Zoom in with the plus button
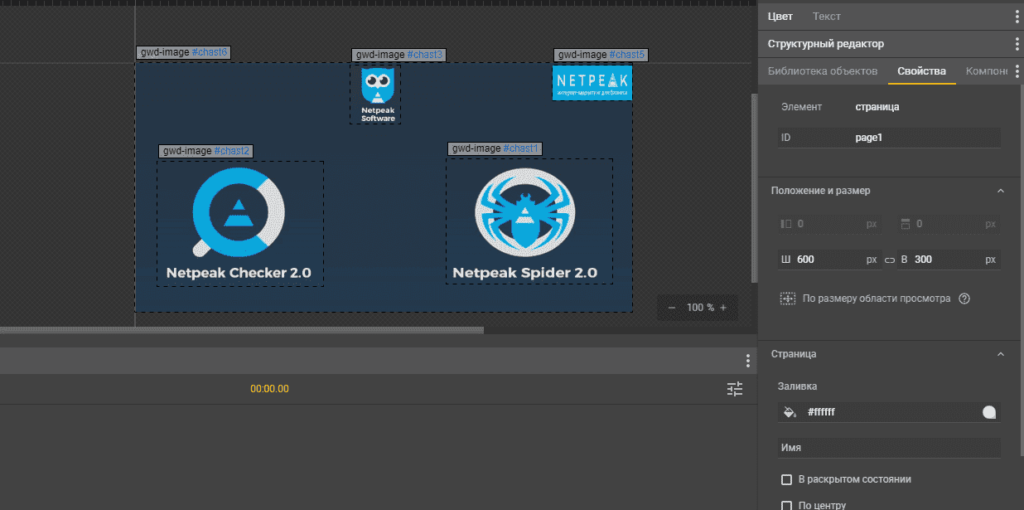Image resolution: width=1024 pixels, height=510 pixels. [x=723, y=308]
